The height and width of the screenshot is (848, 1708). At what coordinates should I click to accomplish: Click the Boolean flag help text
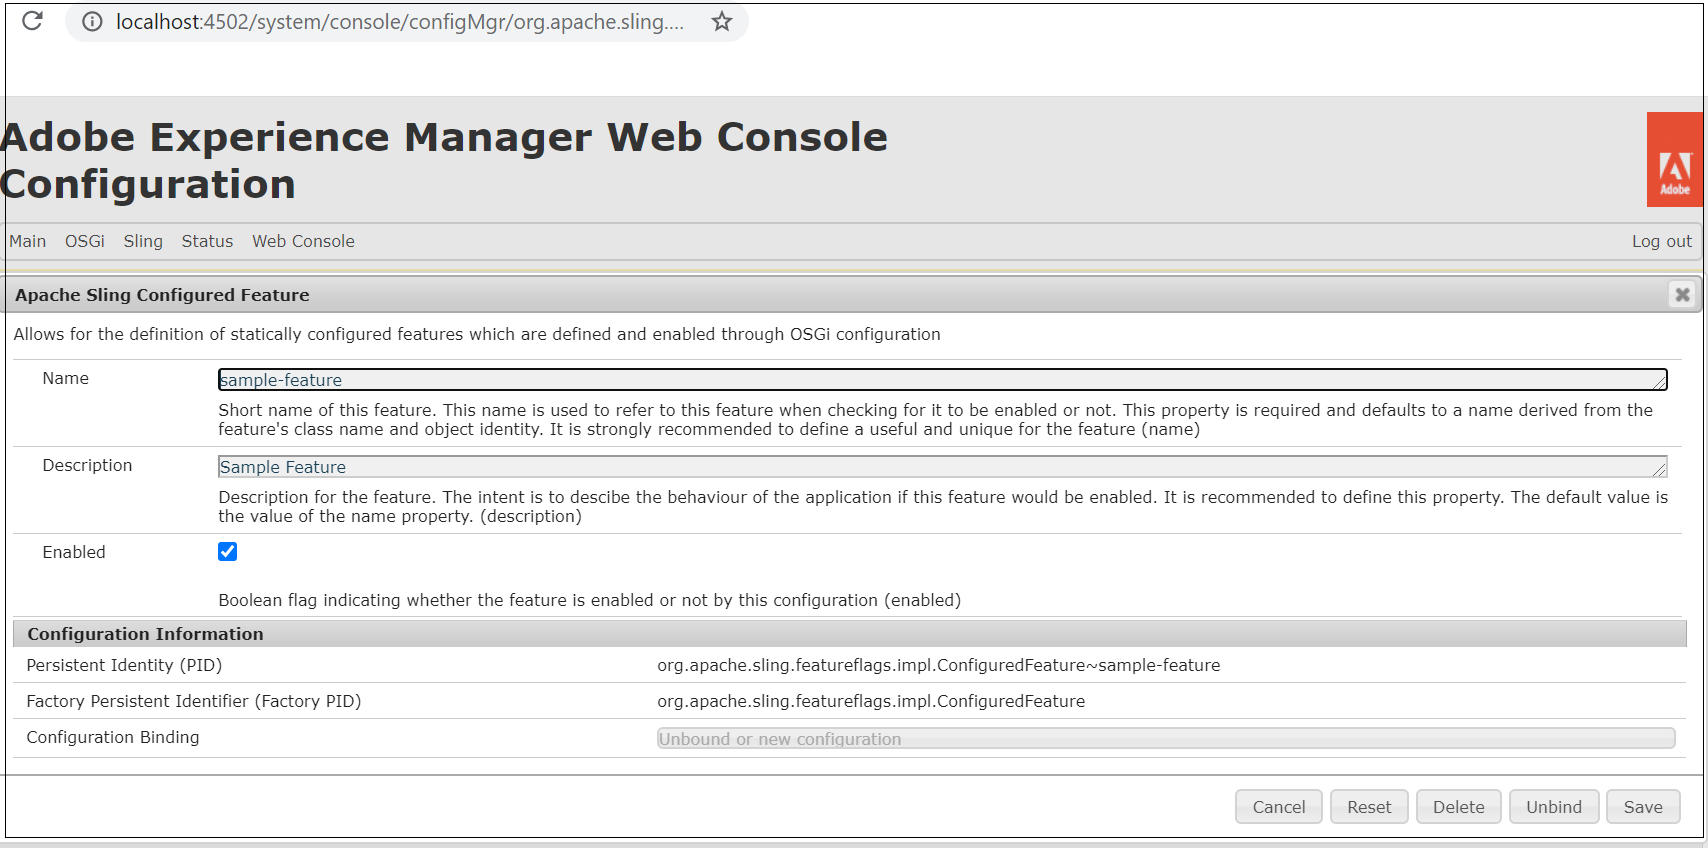[589, 600]
